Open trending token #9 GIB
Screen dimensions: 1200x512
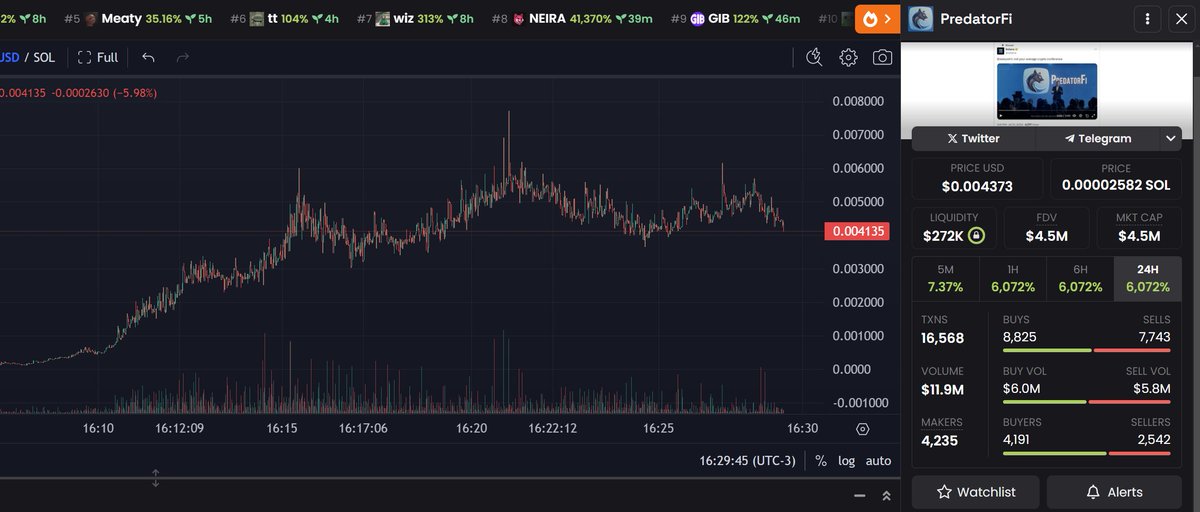click(735, 19)
